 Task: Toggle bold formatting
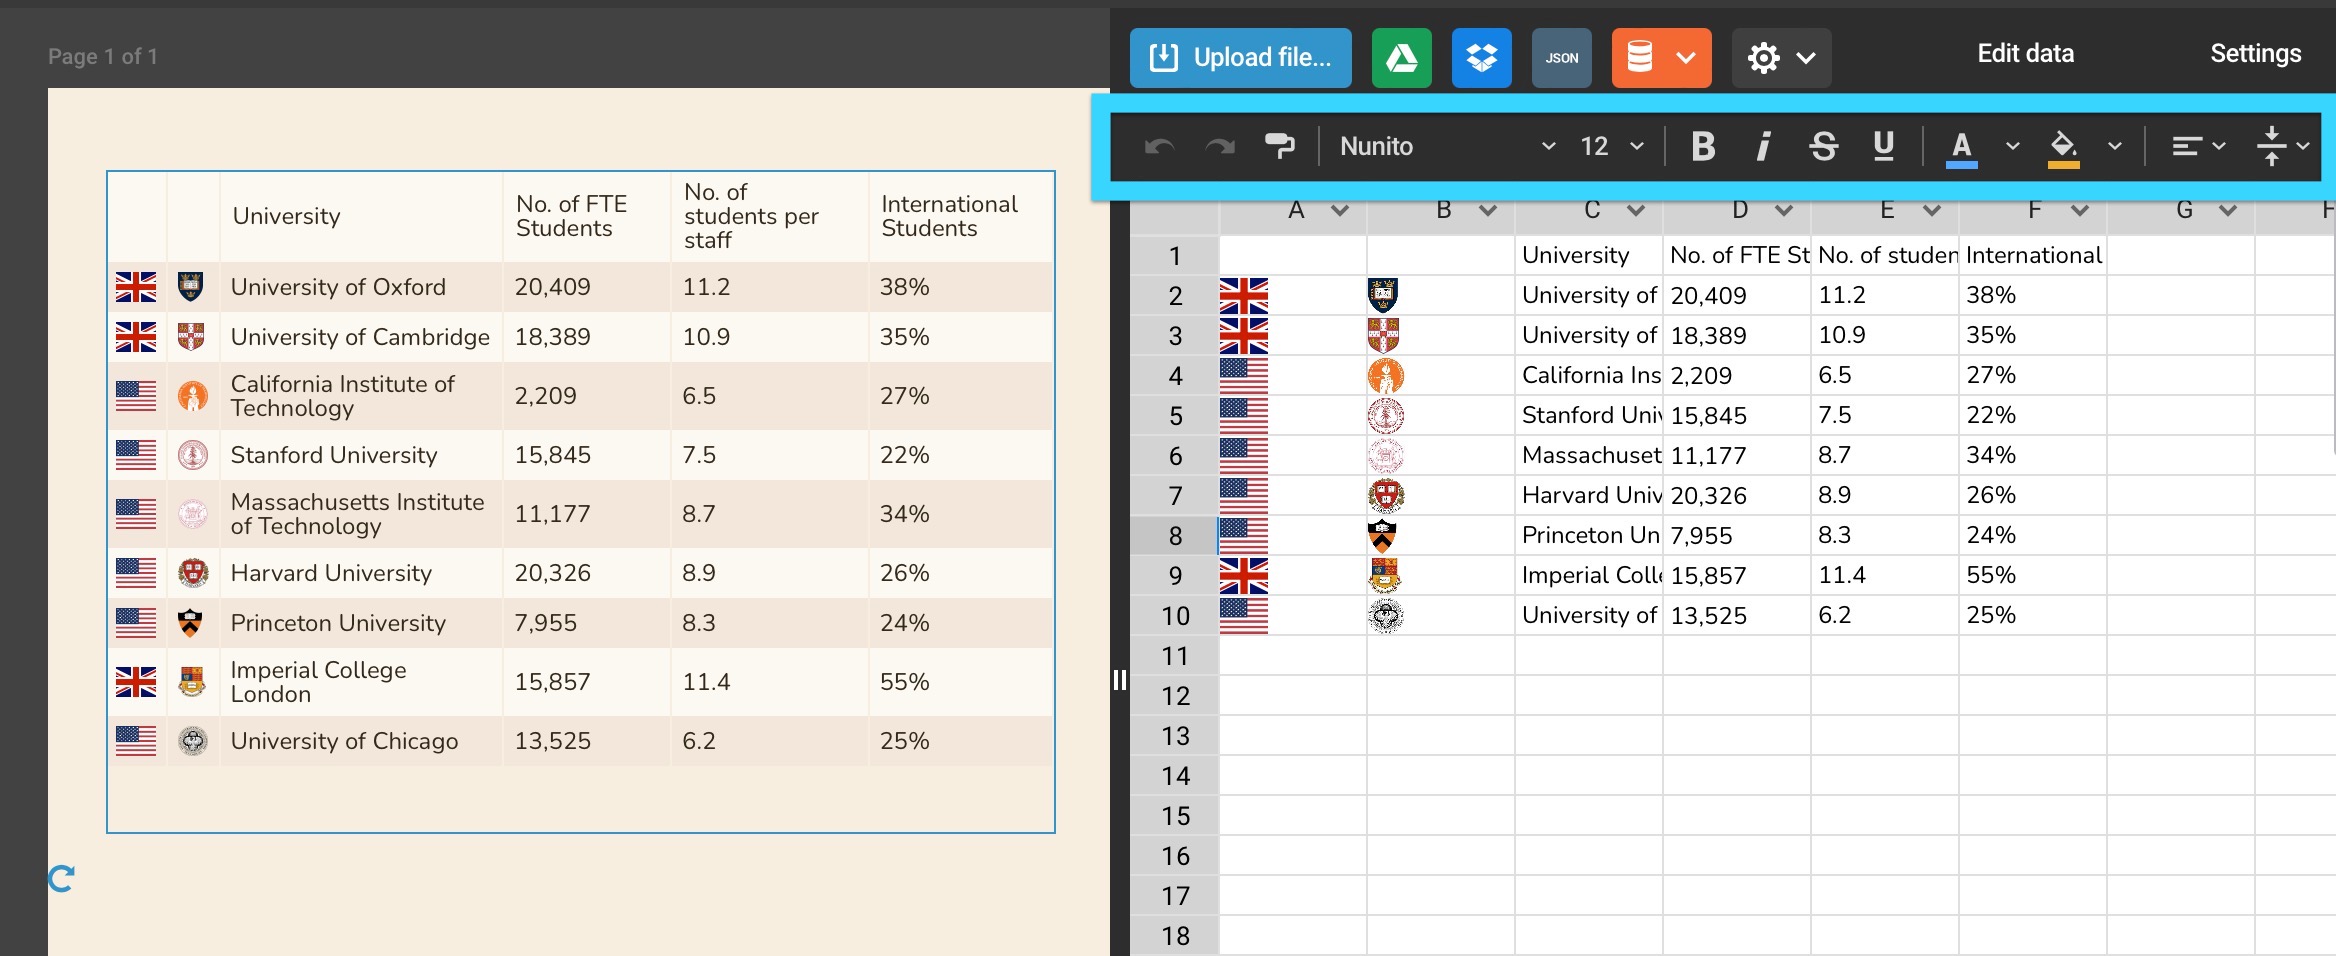click(1703, 147)
